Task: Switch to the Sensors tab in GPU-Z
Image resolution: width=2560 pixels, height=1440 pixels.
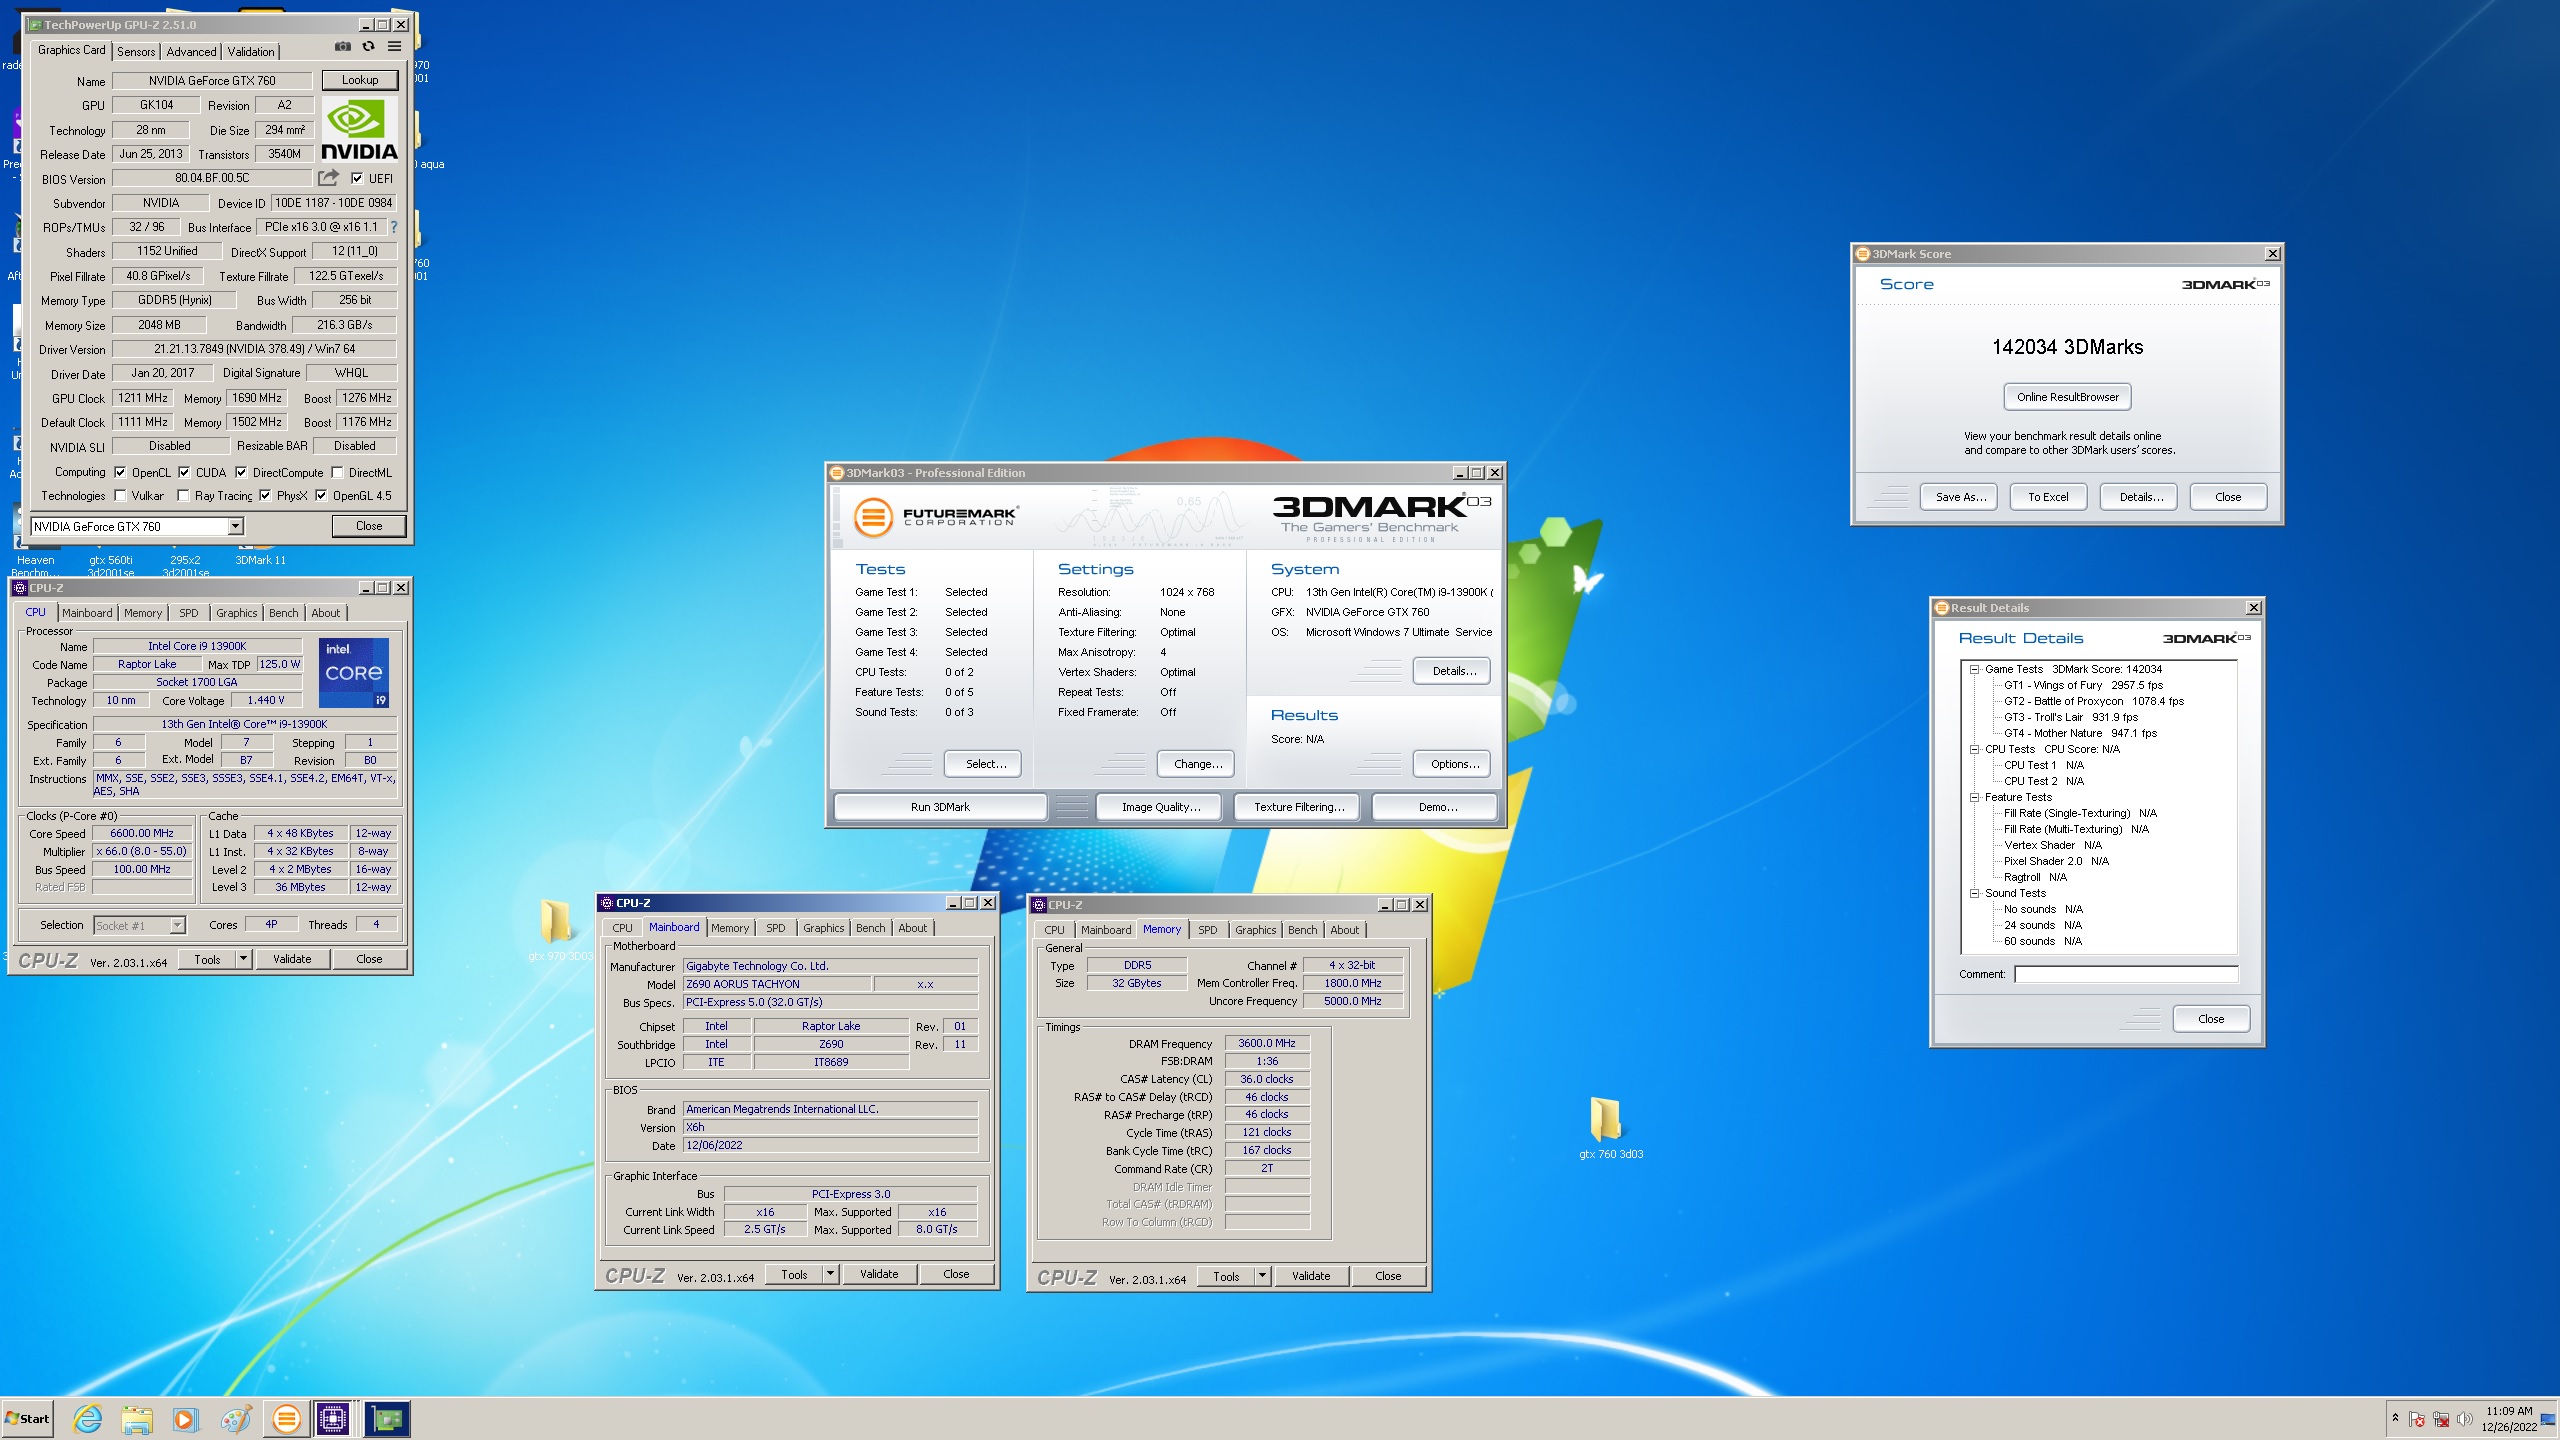Action: pos(136,52)
